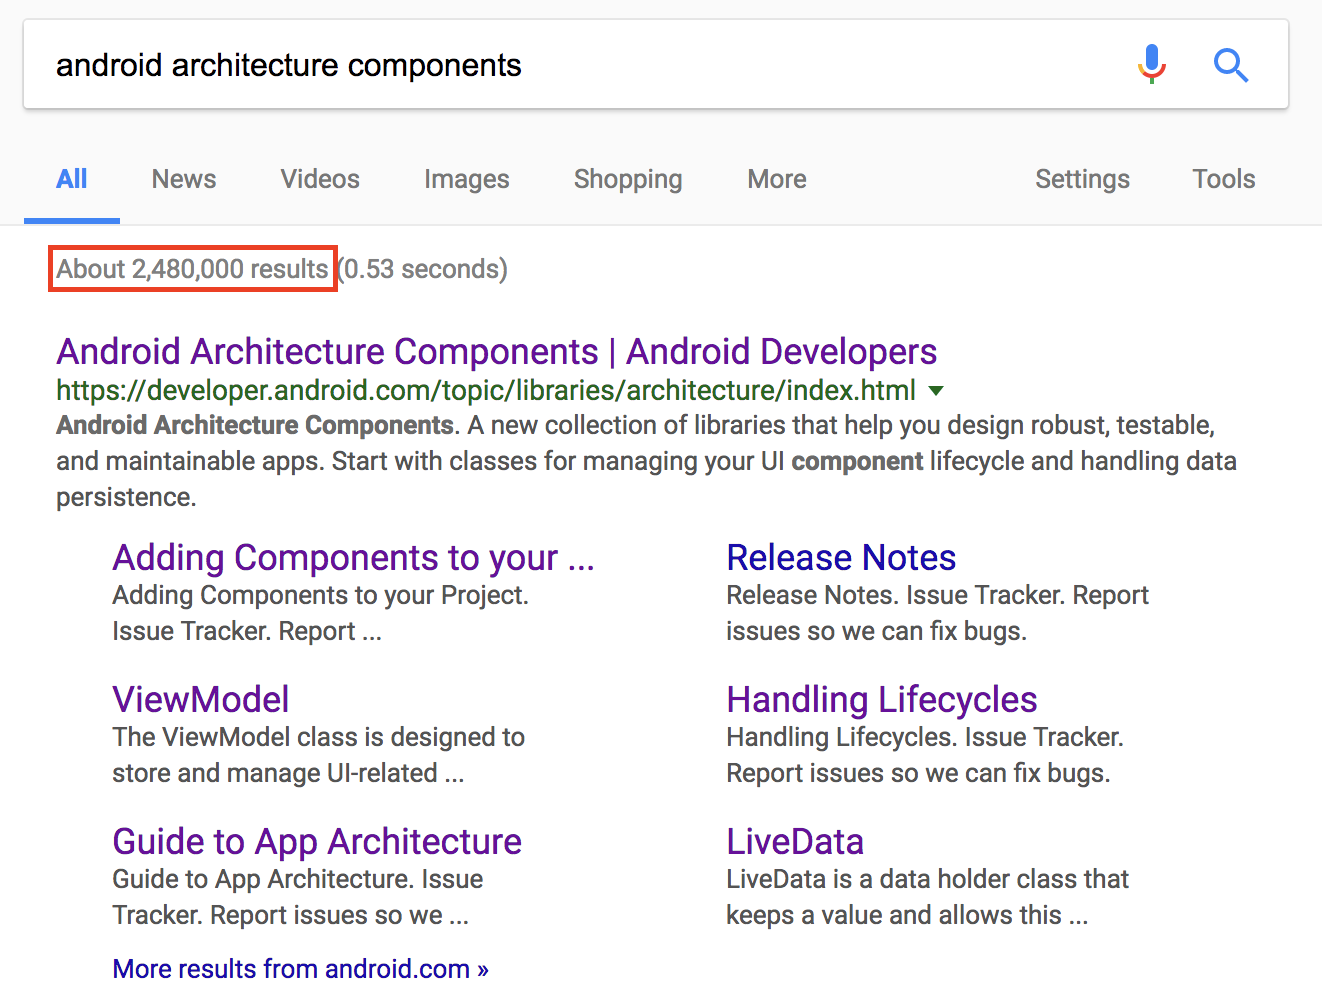1322x1006 pixels.
Task: Go to the Shopping tab
Action: click(628, 179)
